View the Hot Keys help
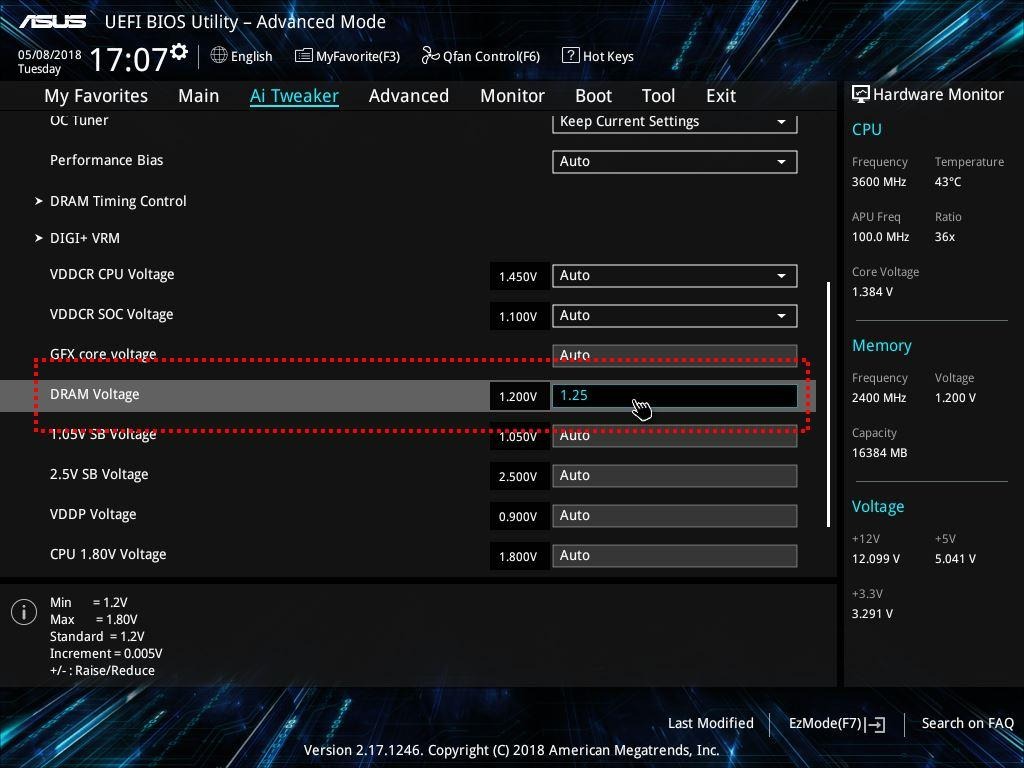The image size is (1024, 768). pyautogui.click(x=598, y=56)
